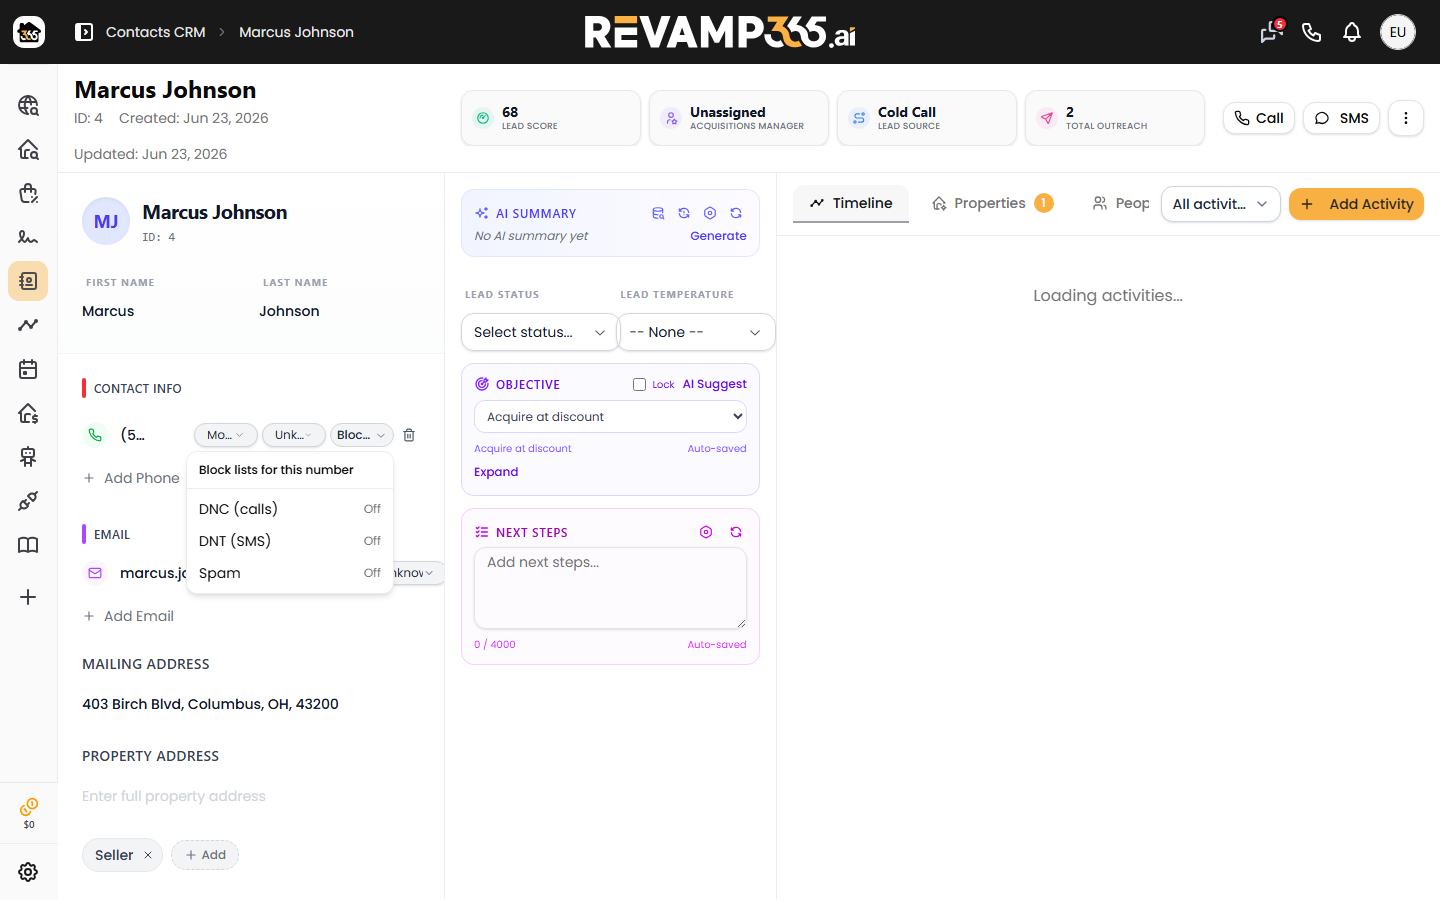Open the three-dot more options menu

point(1405,118)
